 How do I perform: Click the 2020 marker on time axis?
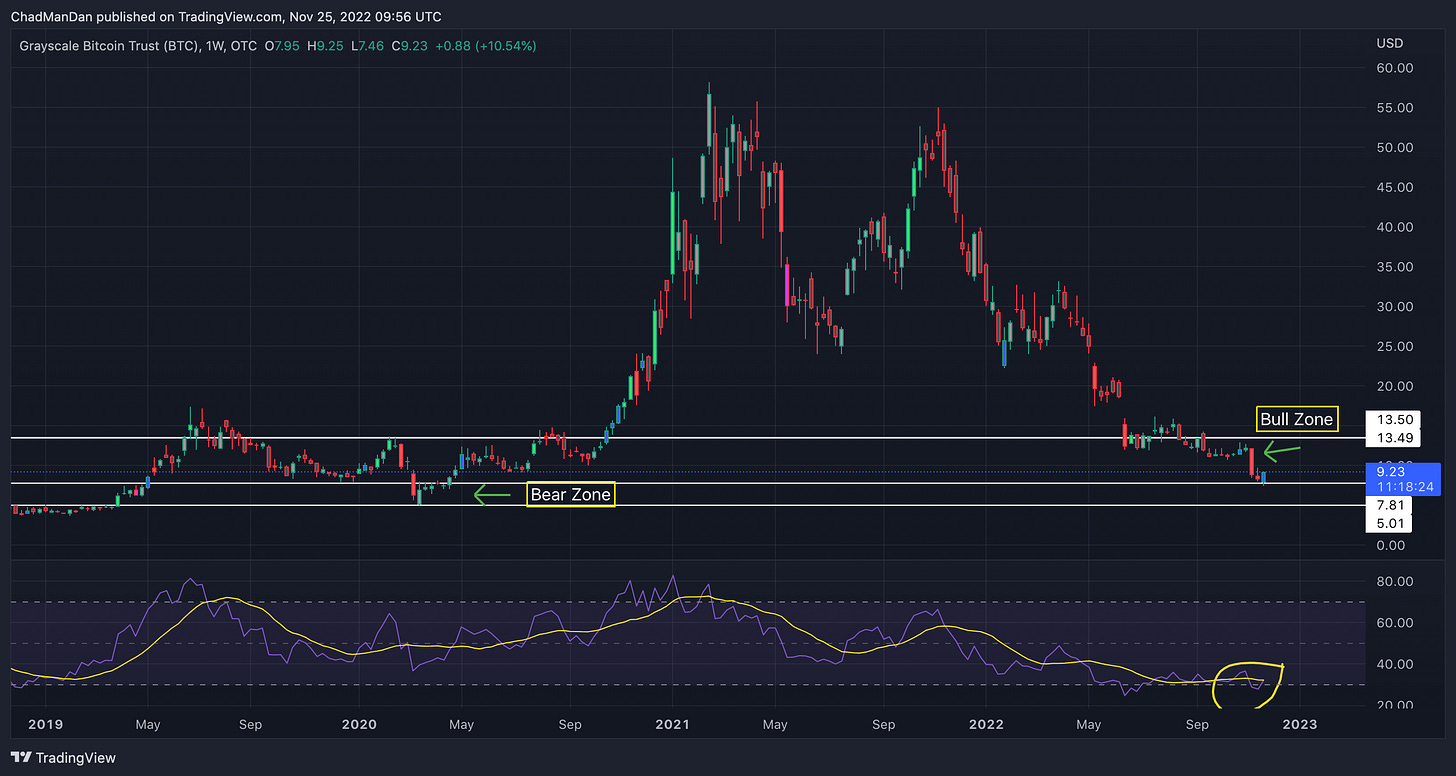click(358, 722)
